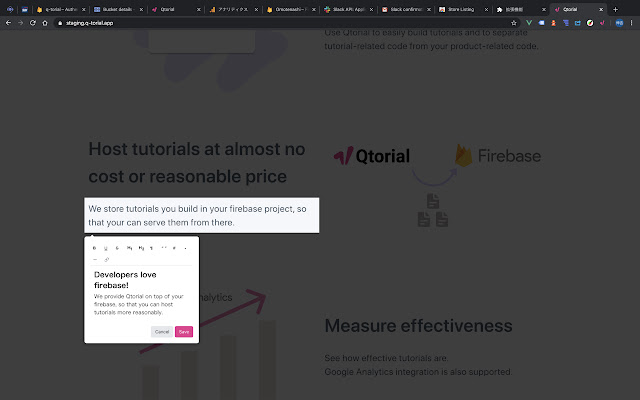Click 'Google Analytics integration is also supported' text
This screenshot has width=640, height=400.
418,372
